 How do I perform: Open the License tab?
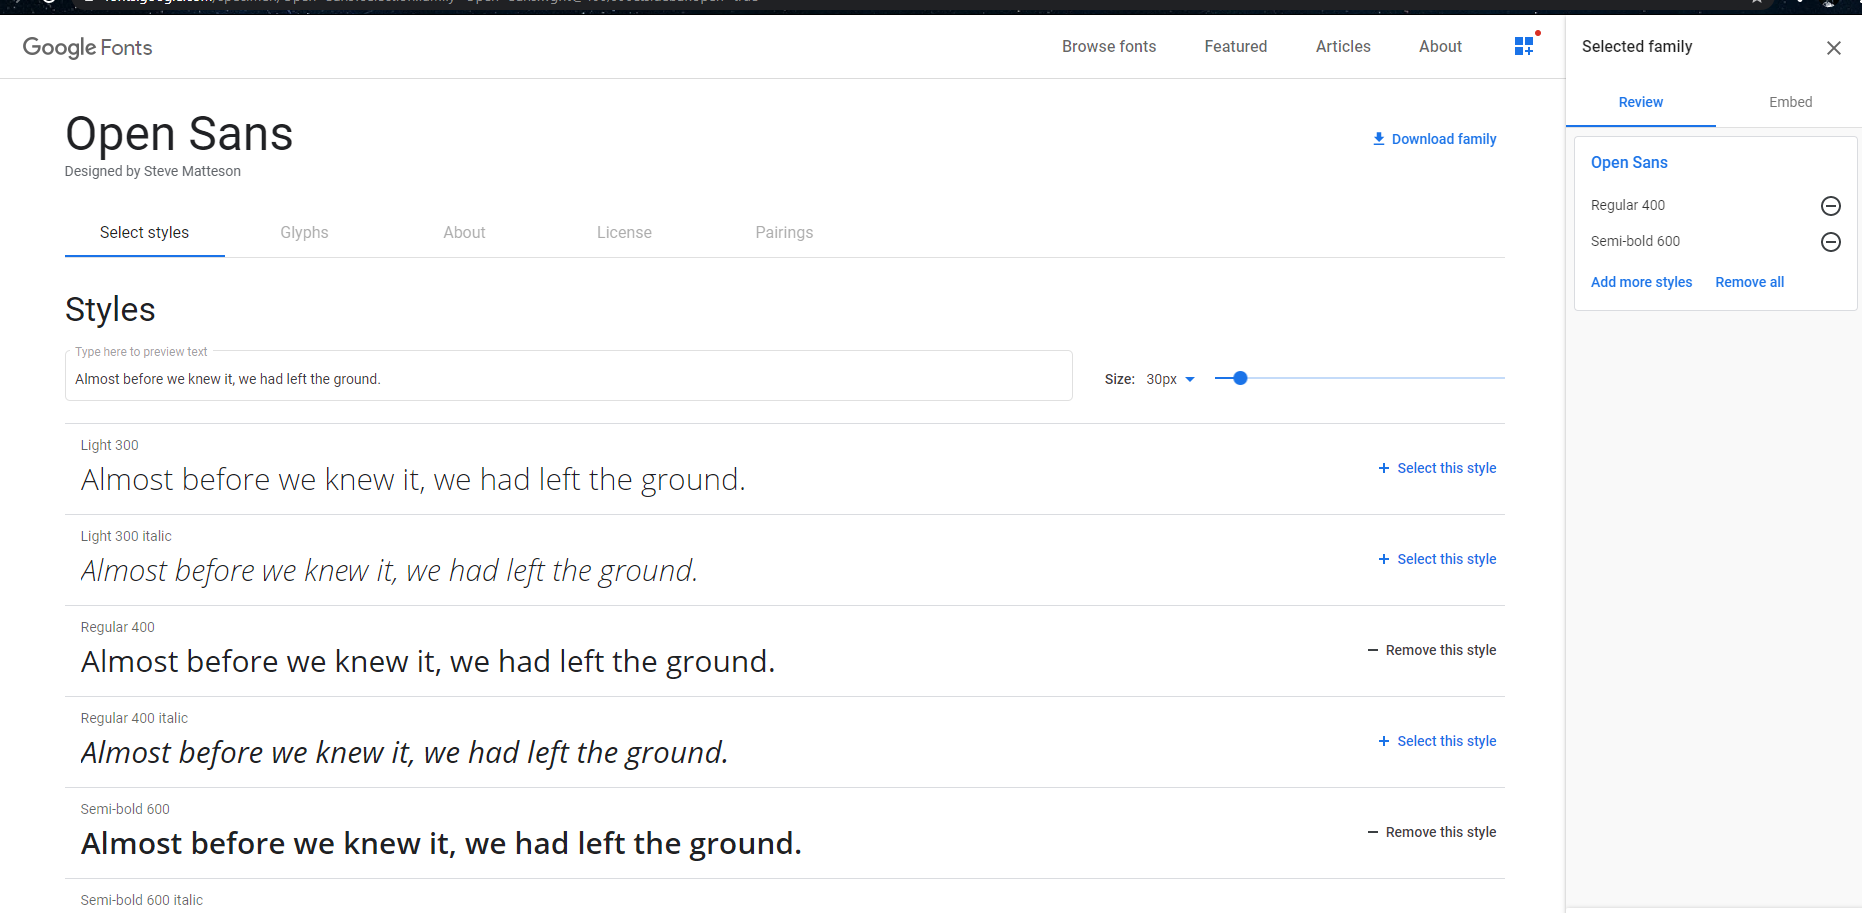click(x=624, y=232)
